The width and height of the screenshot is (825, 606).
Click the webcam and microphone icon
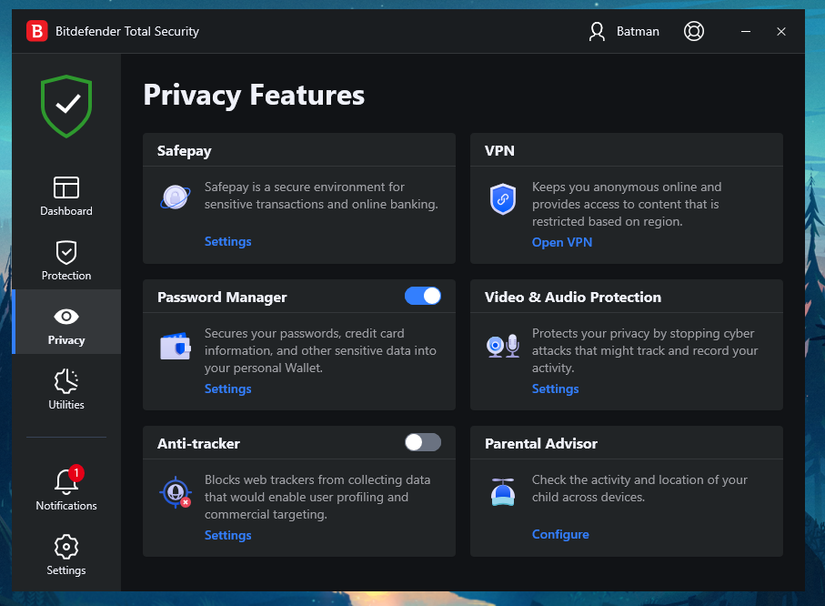[x=503, y=346]
